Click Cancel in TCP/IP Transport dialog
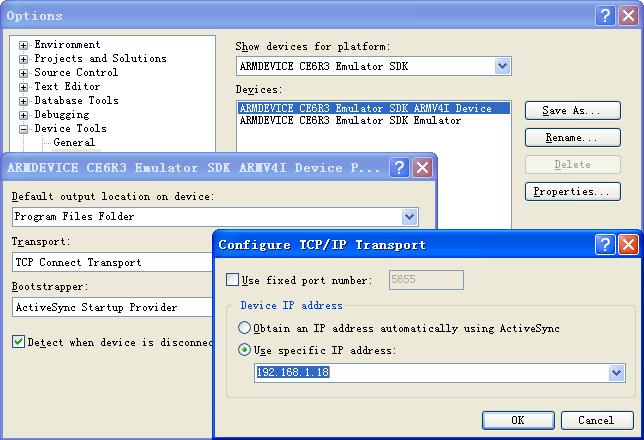The image size is (644, 440). click(x=597, y=420)
